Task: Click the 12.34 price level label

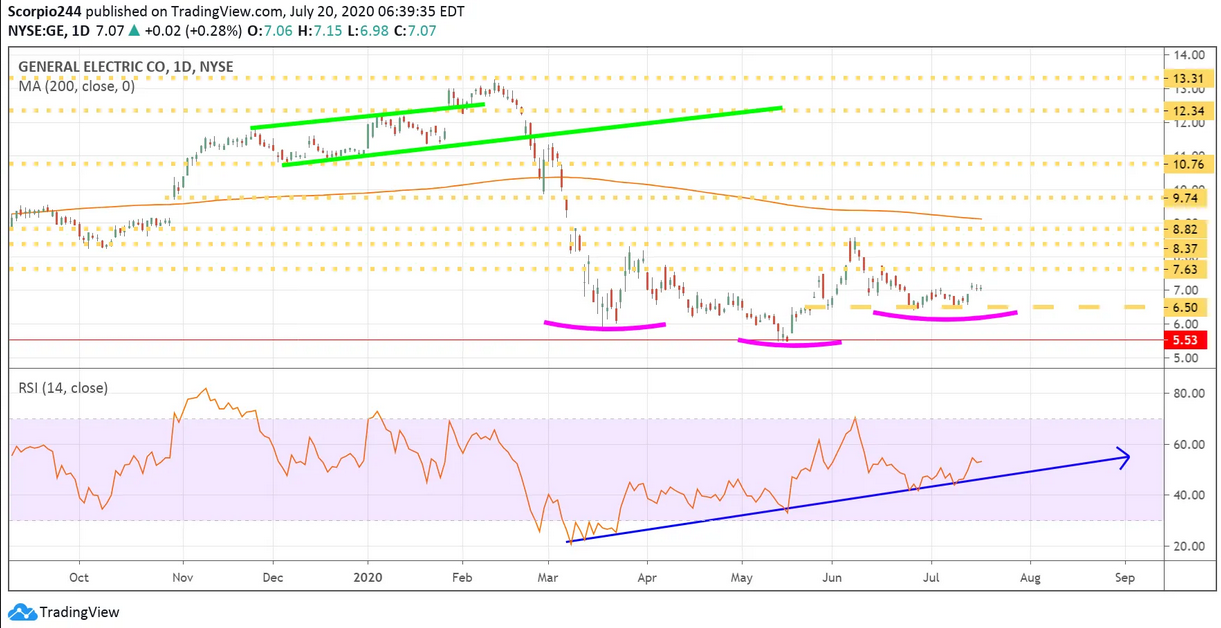Action: coord(1189,111)
